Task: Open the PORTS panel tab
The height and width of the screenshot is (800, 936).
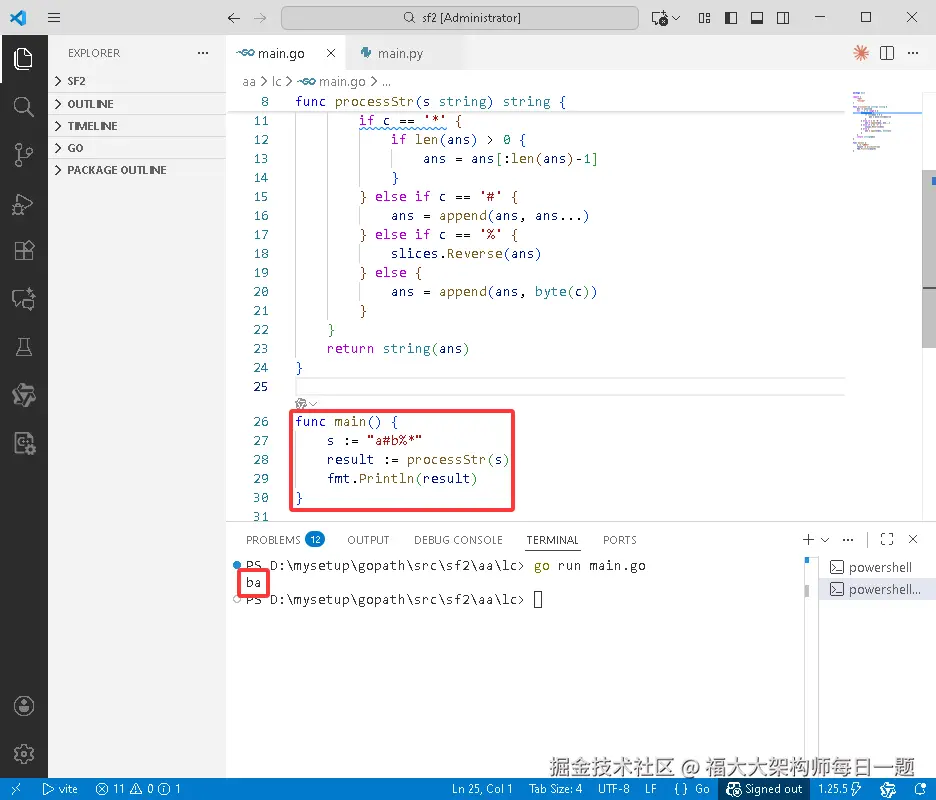Action: coord(620,540)
